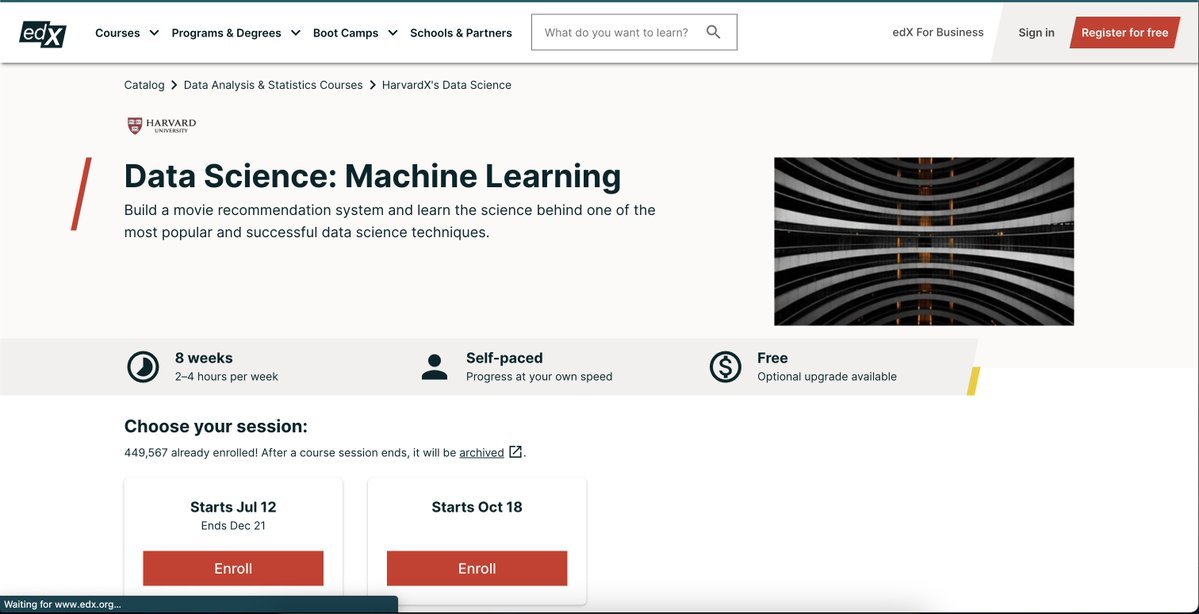Click the Data Science: Machine Learning title

(372, 176)
